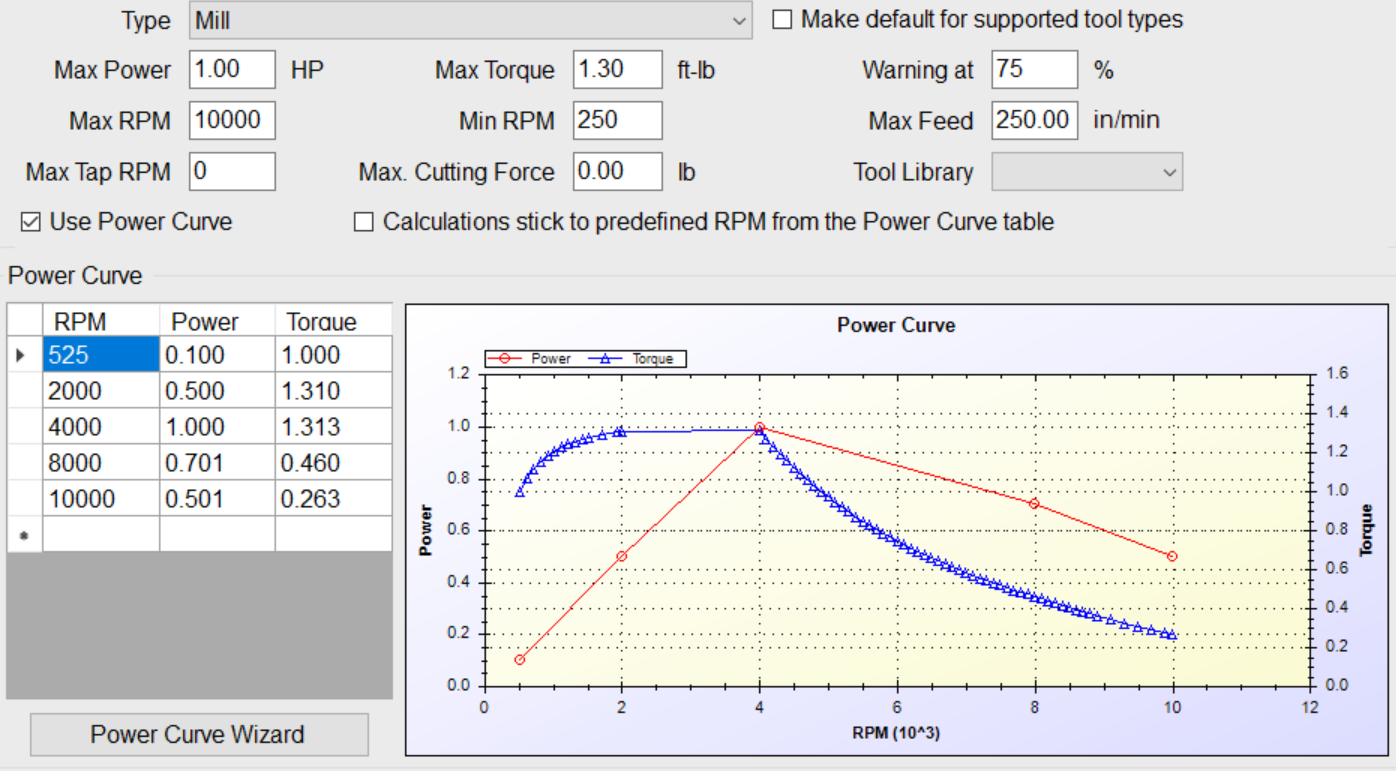The height and width of the screenshot is (771, 1396).
Task: Click the Max Power input field
Action: click(x=232, y=70)
